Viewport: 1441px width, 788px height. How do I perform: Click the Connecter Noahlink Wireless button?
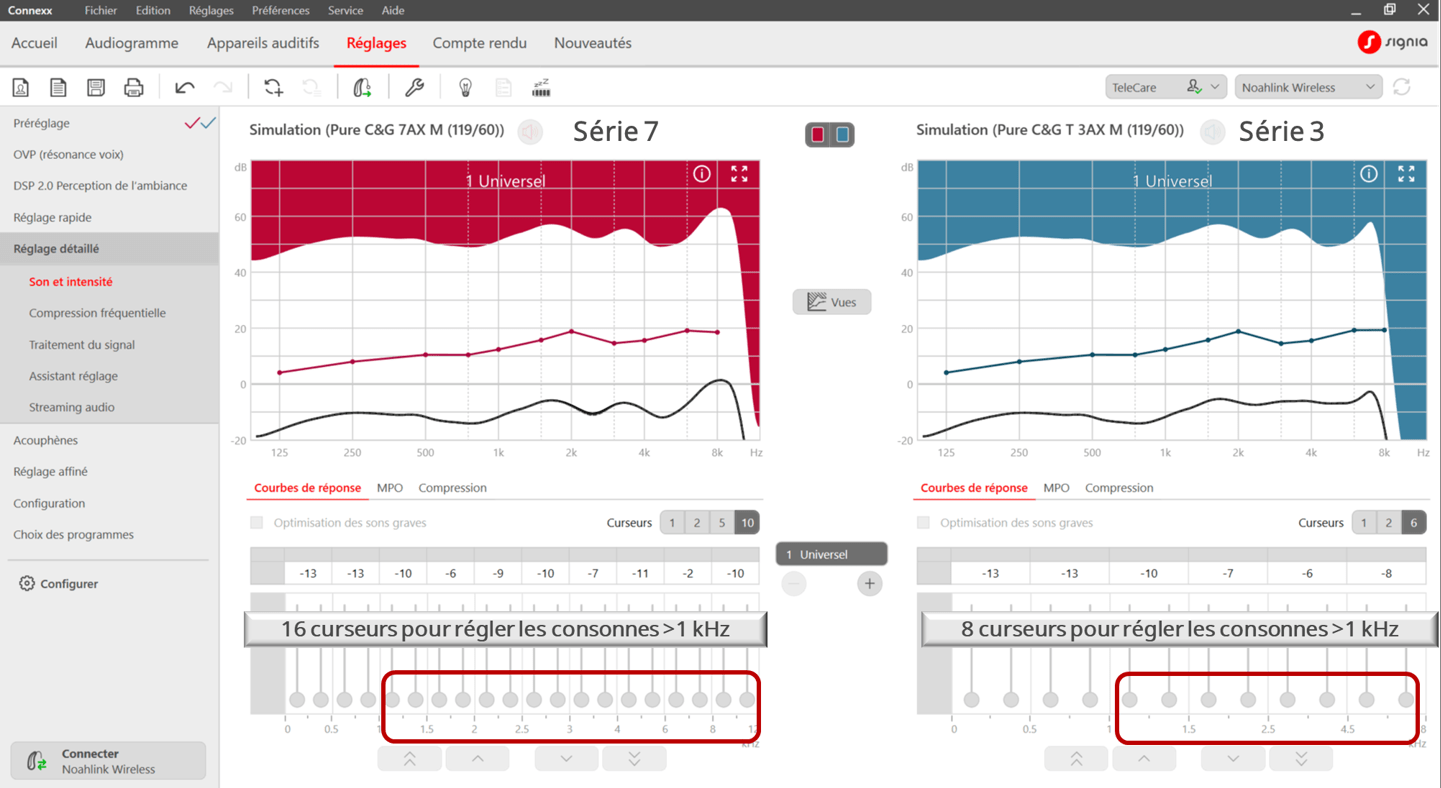pyautogui.click(x=108, y=761)
